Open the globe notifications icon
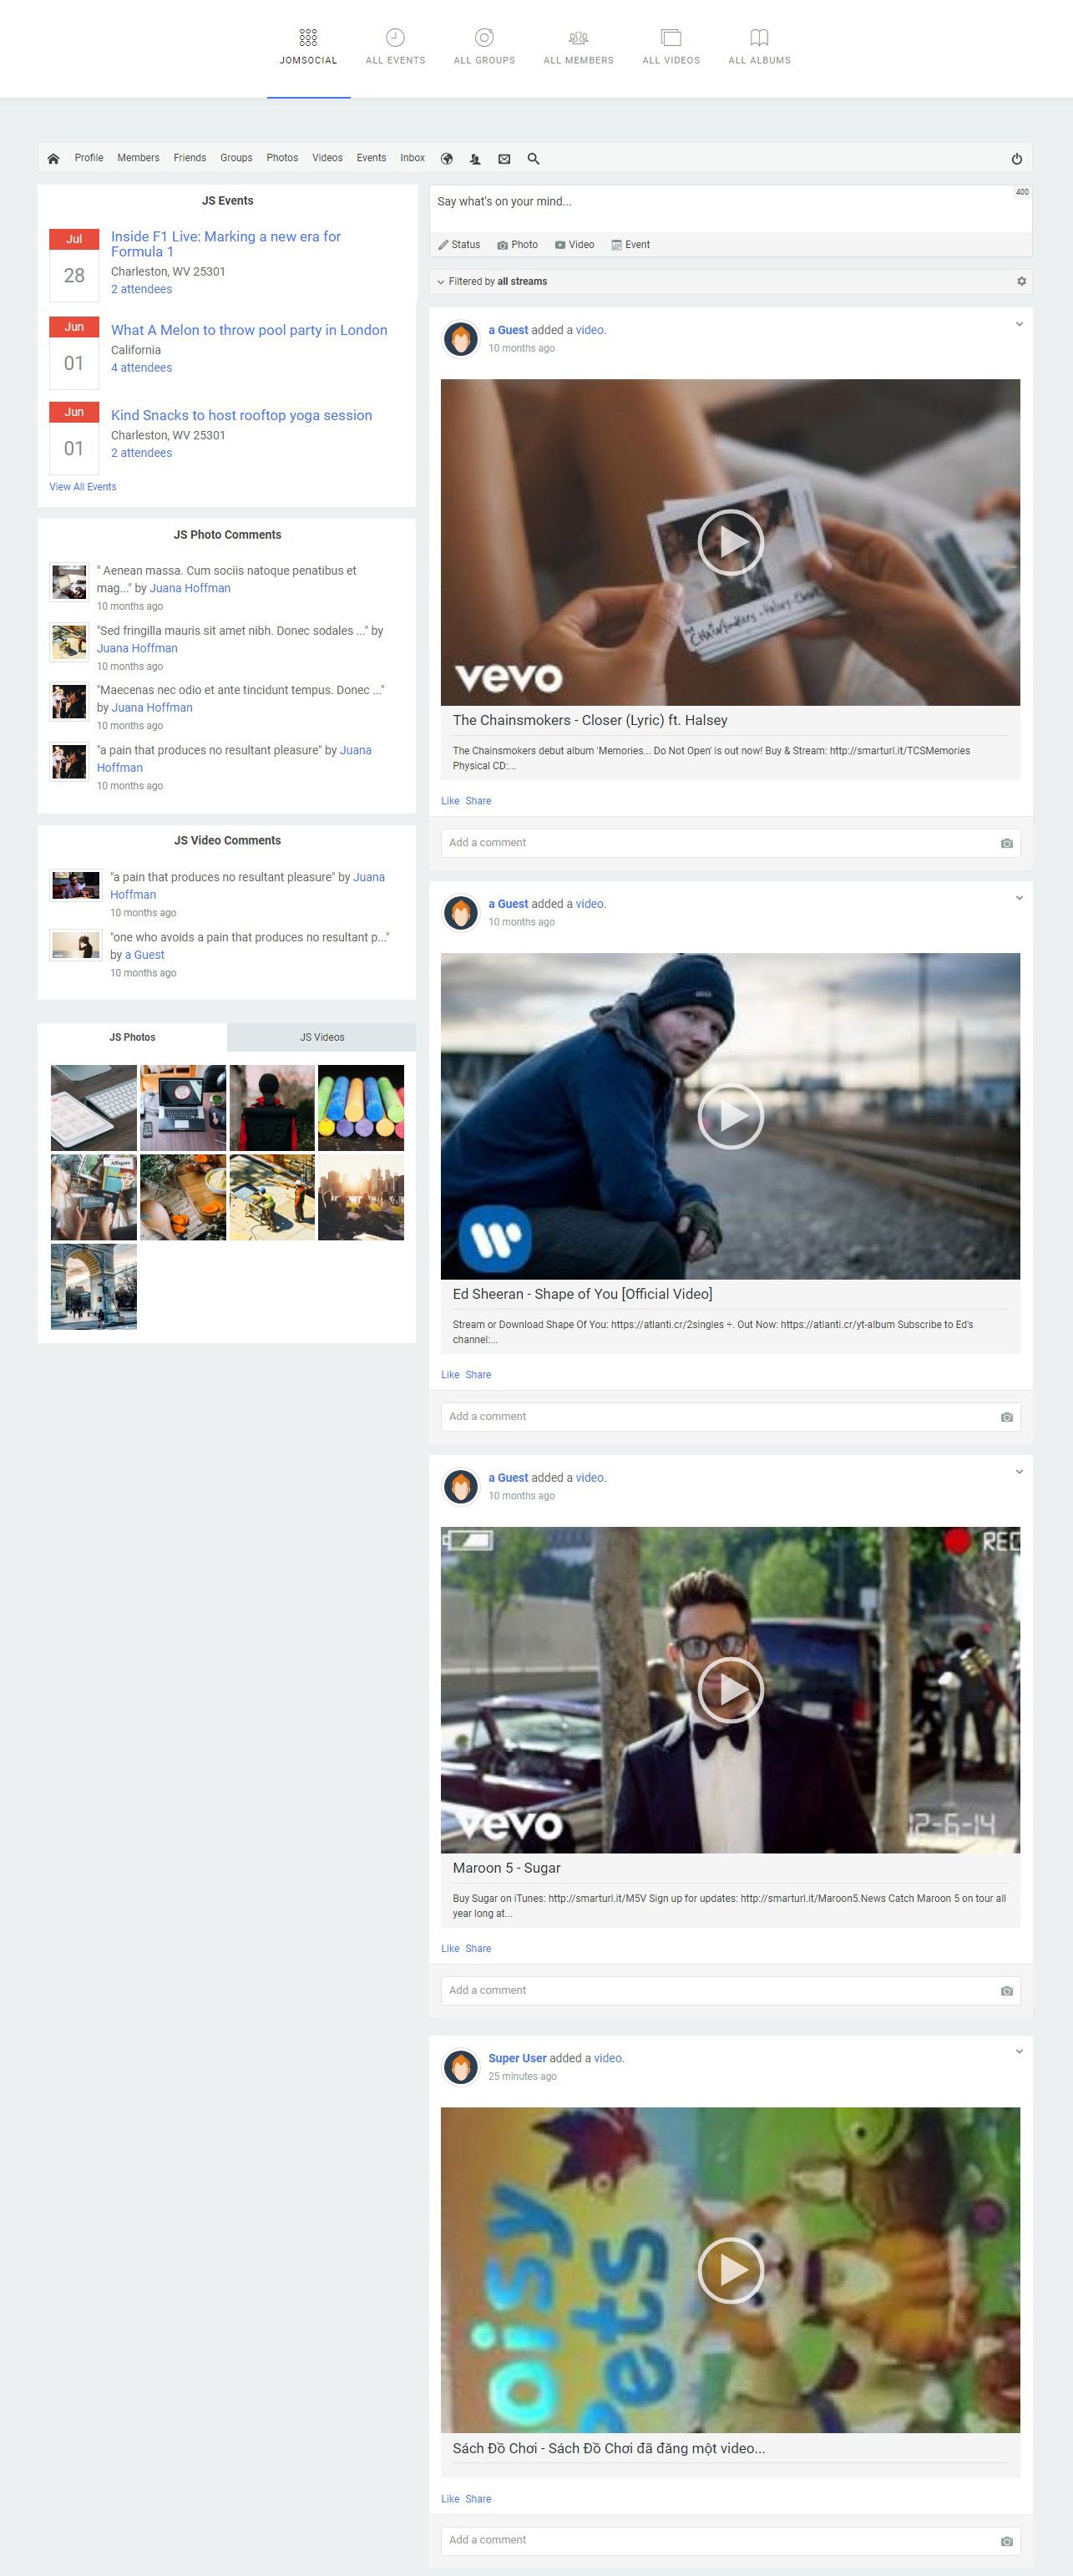Image resolution: width=1073 pixels, height=2576 pixels. coord(447,158)
